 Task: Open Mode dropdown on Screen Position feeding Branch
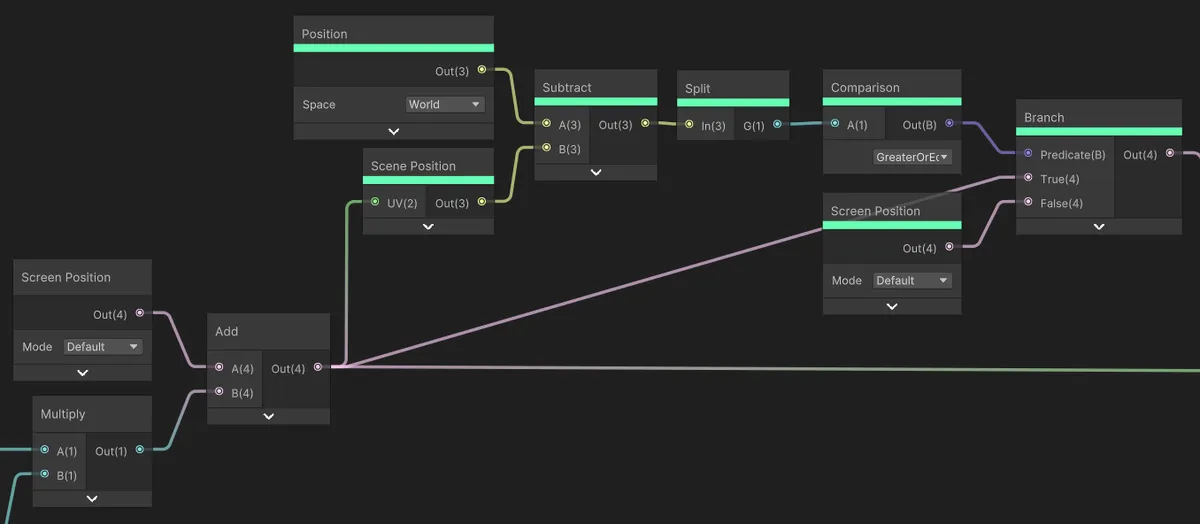pos(911,281)
